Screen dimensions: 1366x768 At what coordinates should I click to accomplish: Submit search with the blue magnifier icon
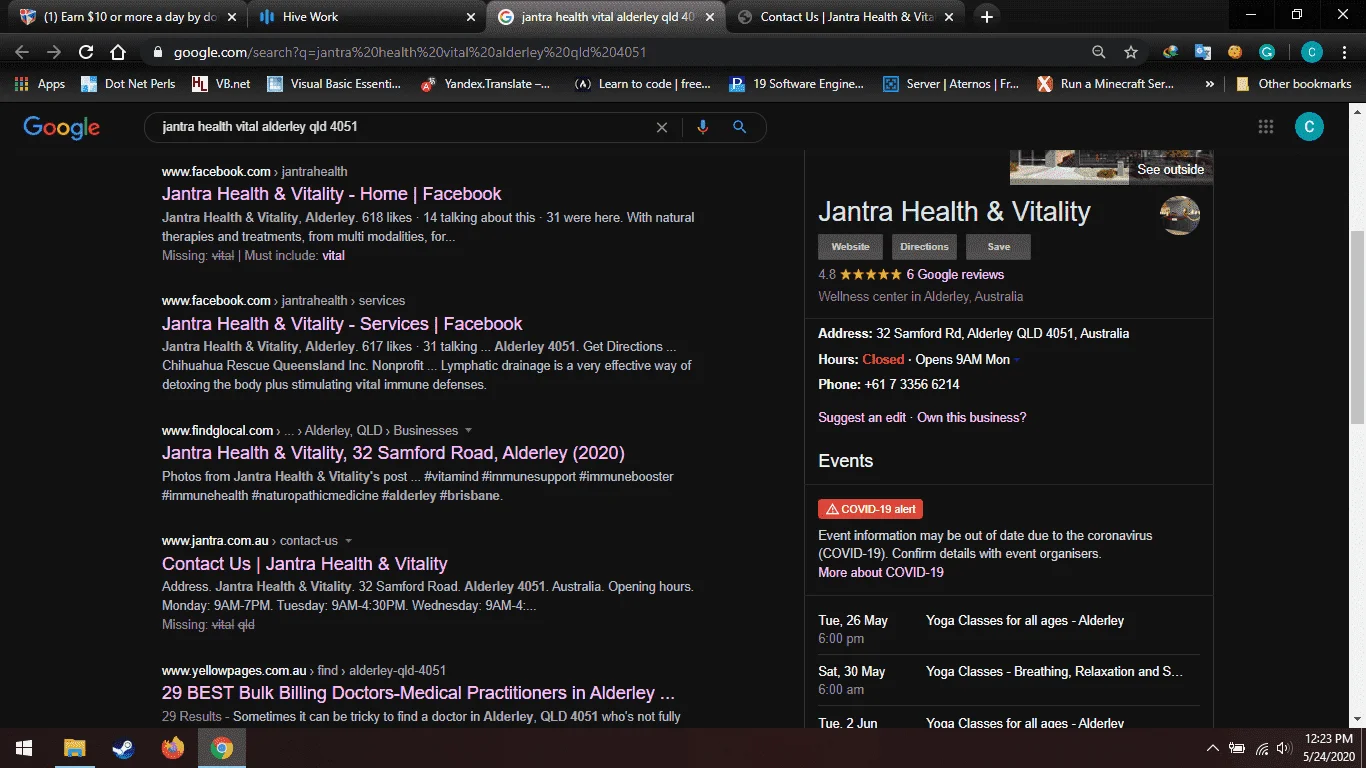[740, 127]
